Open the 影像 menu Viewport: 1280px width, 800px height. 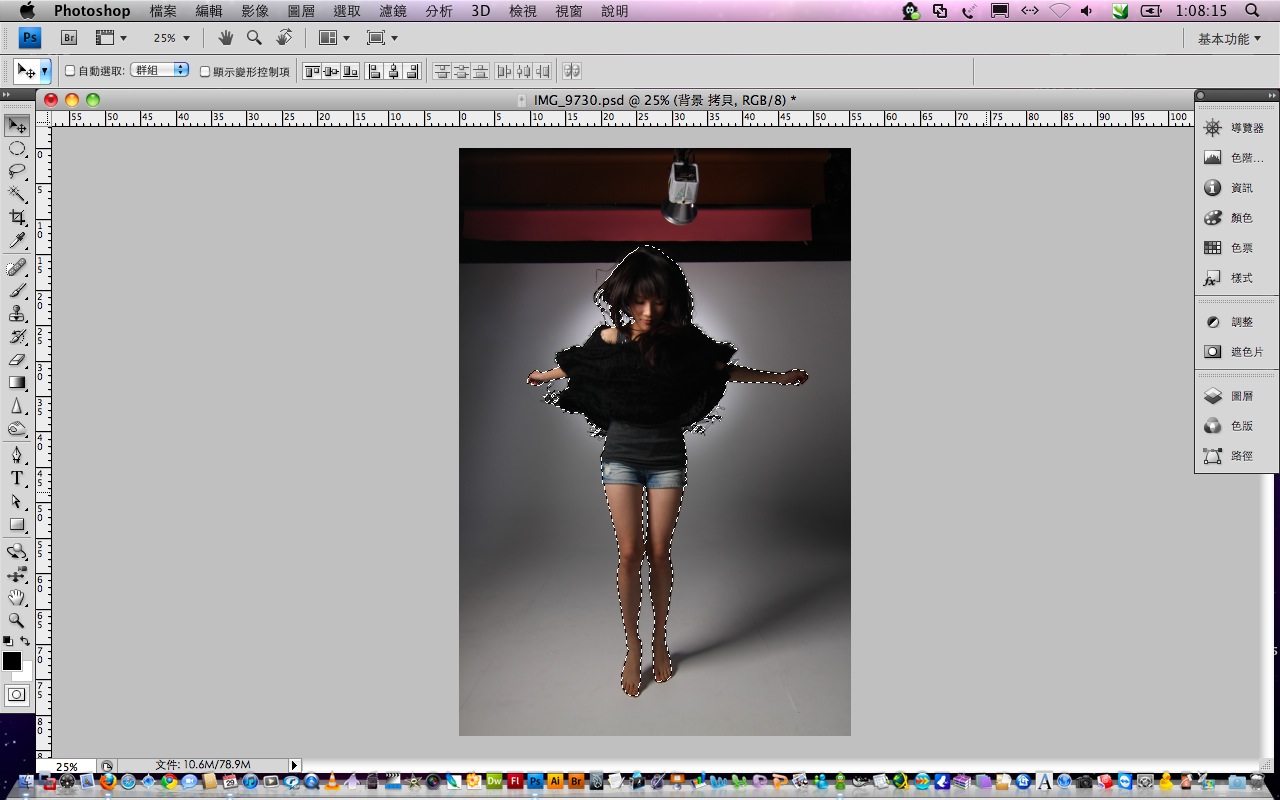(x=255, y=11)
